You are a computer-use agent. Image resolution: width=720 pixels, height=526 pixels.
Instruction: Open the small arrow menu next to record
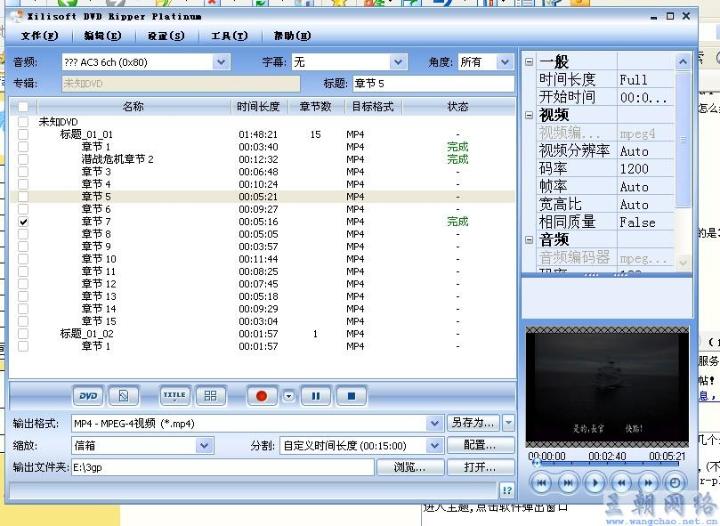click(x=288, y=396)
